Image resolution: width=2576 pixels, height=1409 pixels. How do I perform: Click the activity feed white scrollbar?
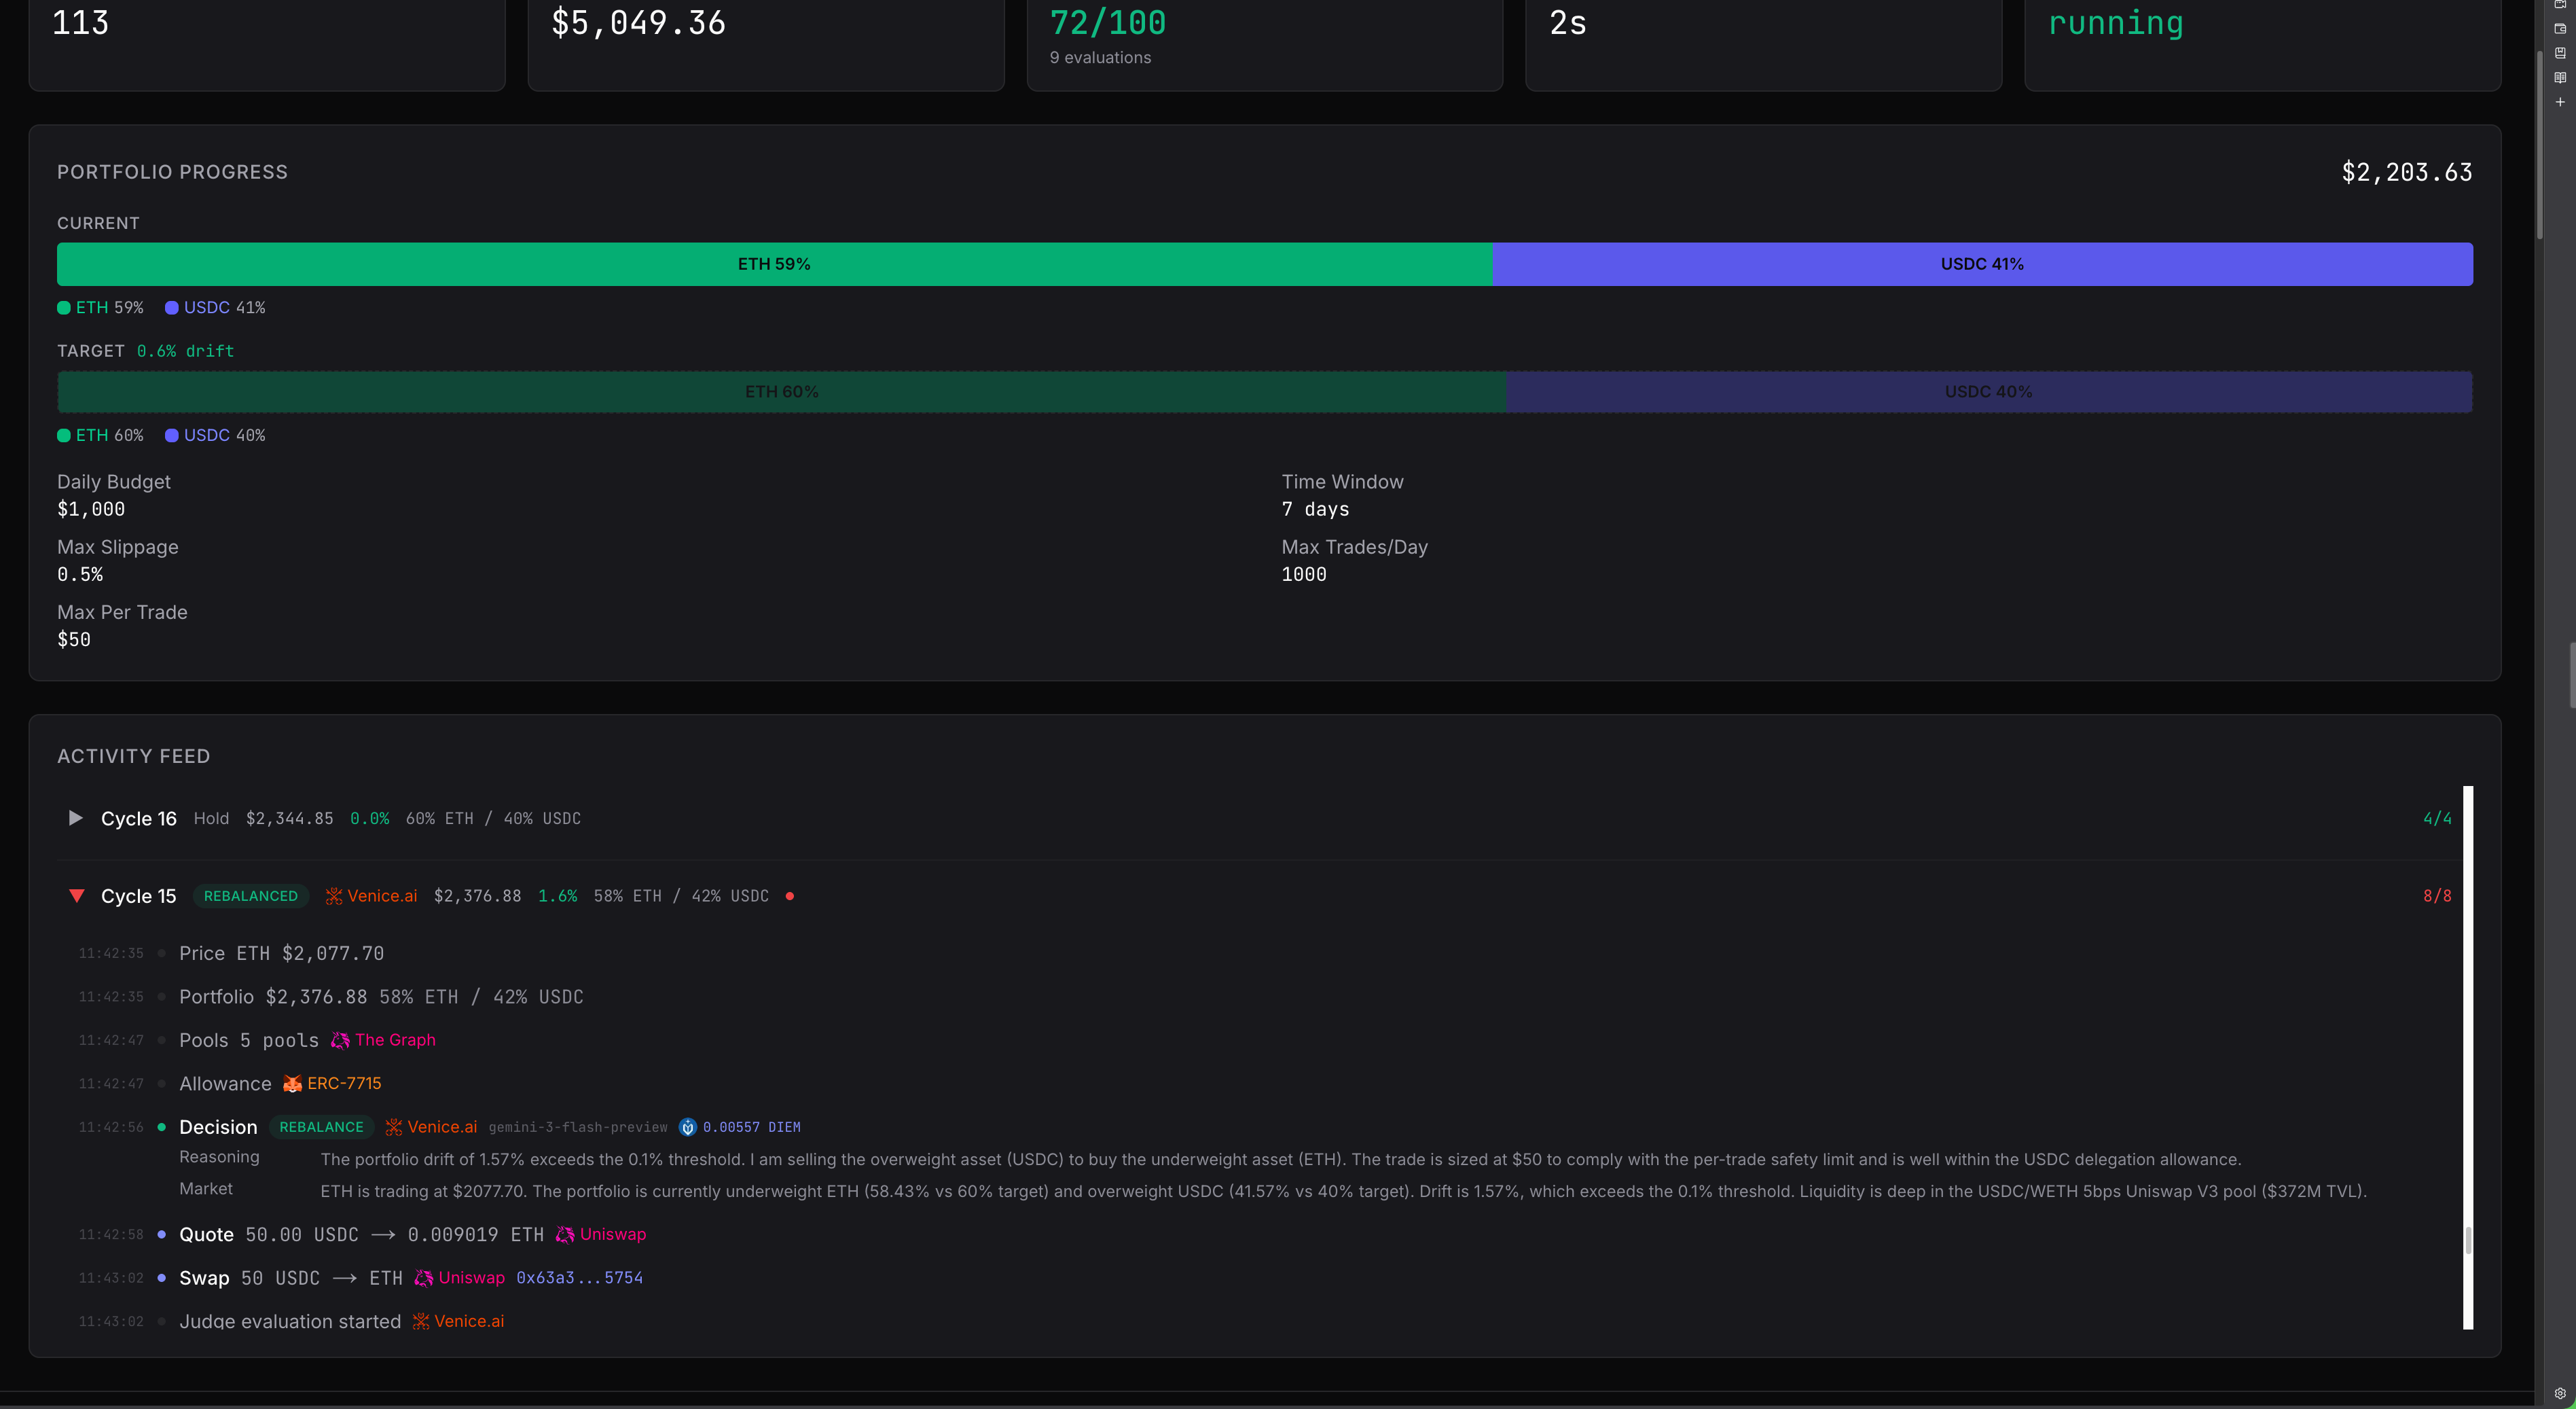[x=2468, y=1058]
